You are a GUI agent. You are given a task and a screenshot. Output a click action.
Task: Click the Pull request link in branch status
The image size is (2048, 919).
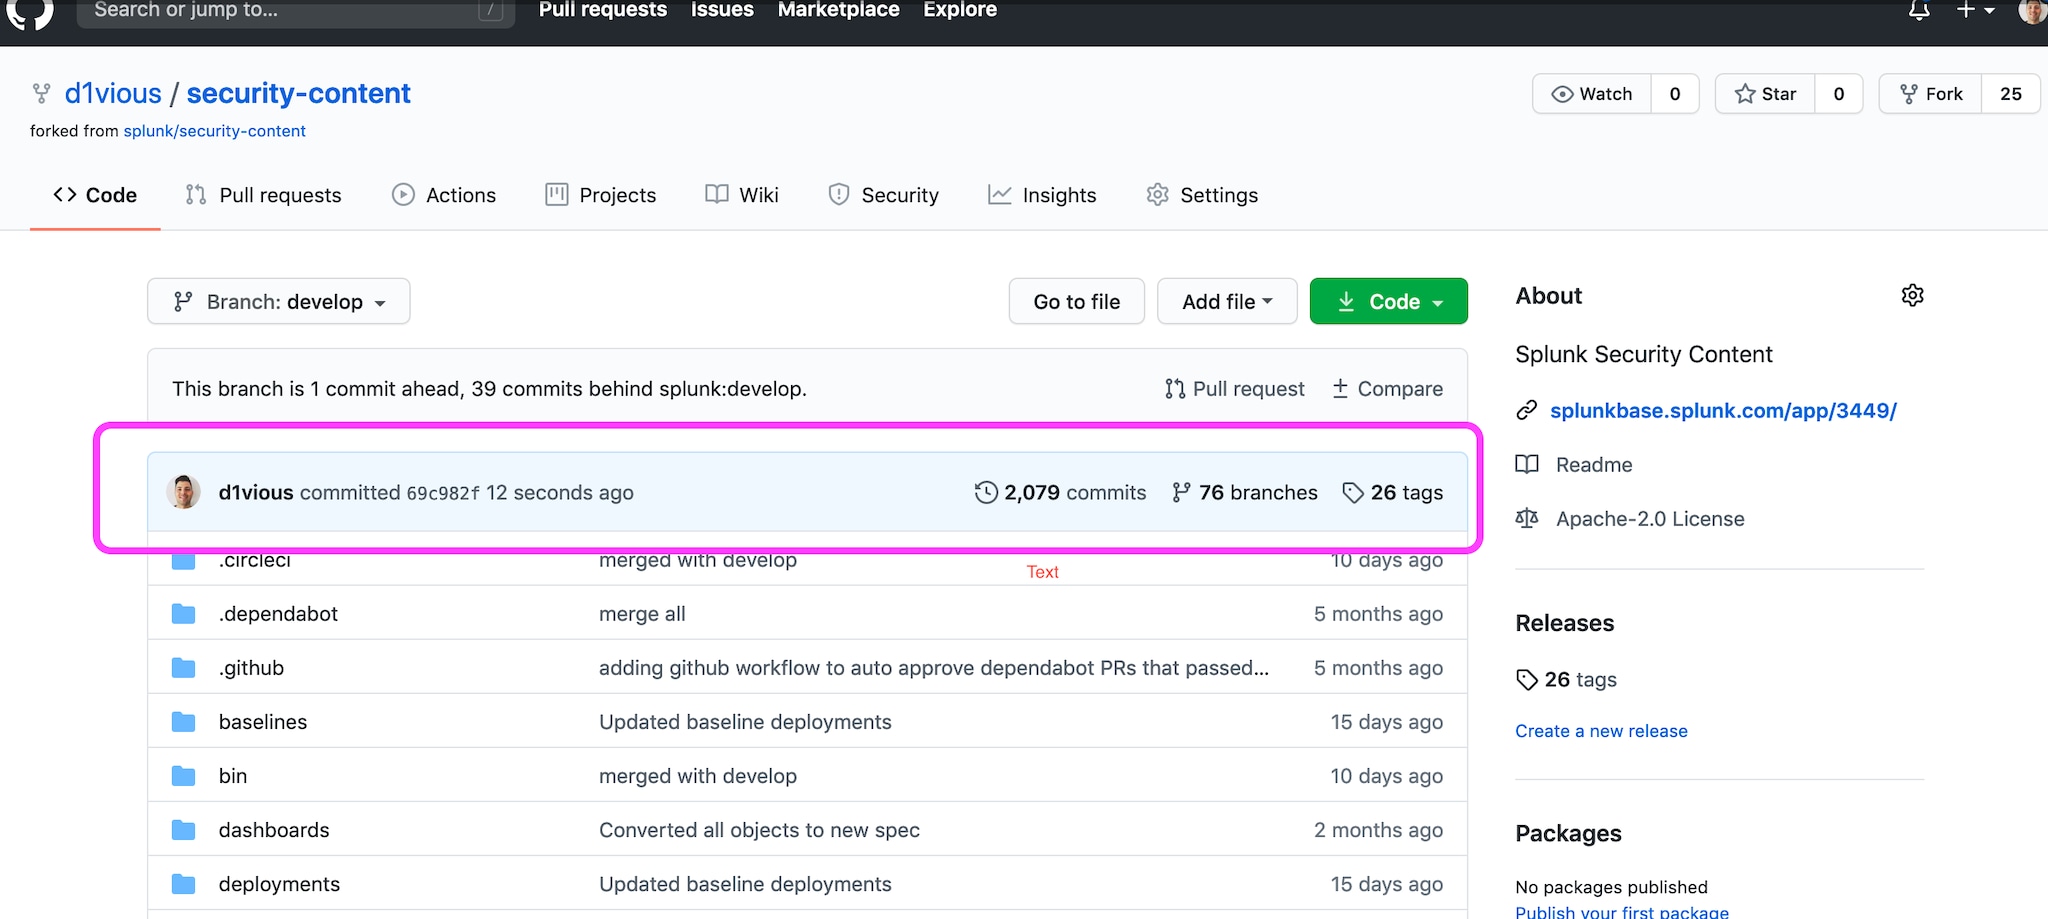click(x=1235, y=389)
